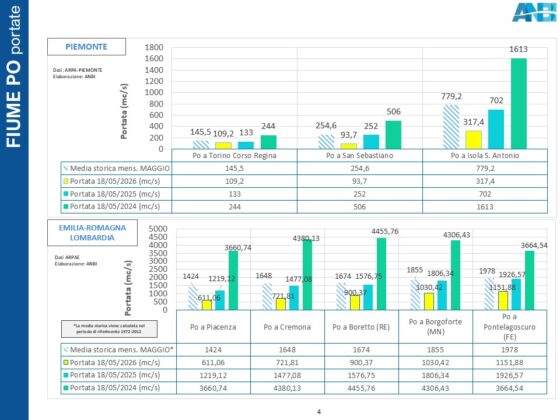This screenshot has height=420, width=560.
Task: Select the green legend marker Portata 18/05/2024 Piemonte
Action: [x=66, y=206]
